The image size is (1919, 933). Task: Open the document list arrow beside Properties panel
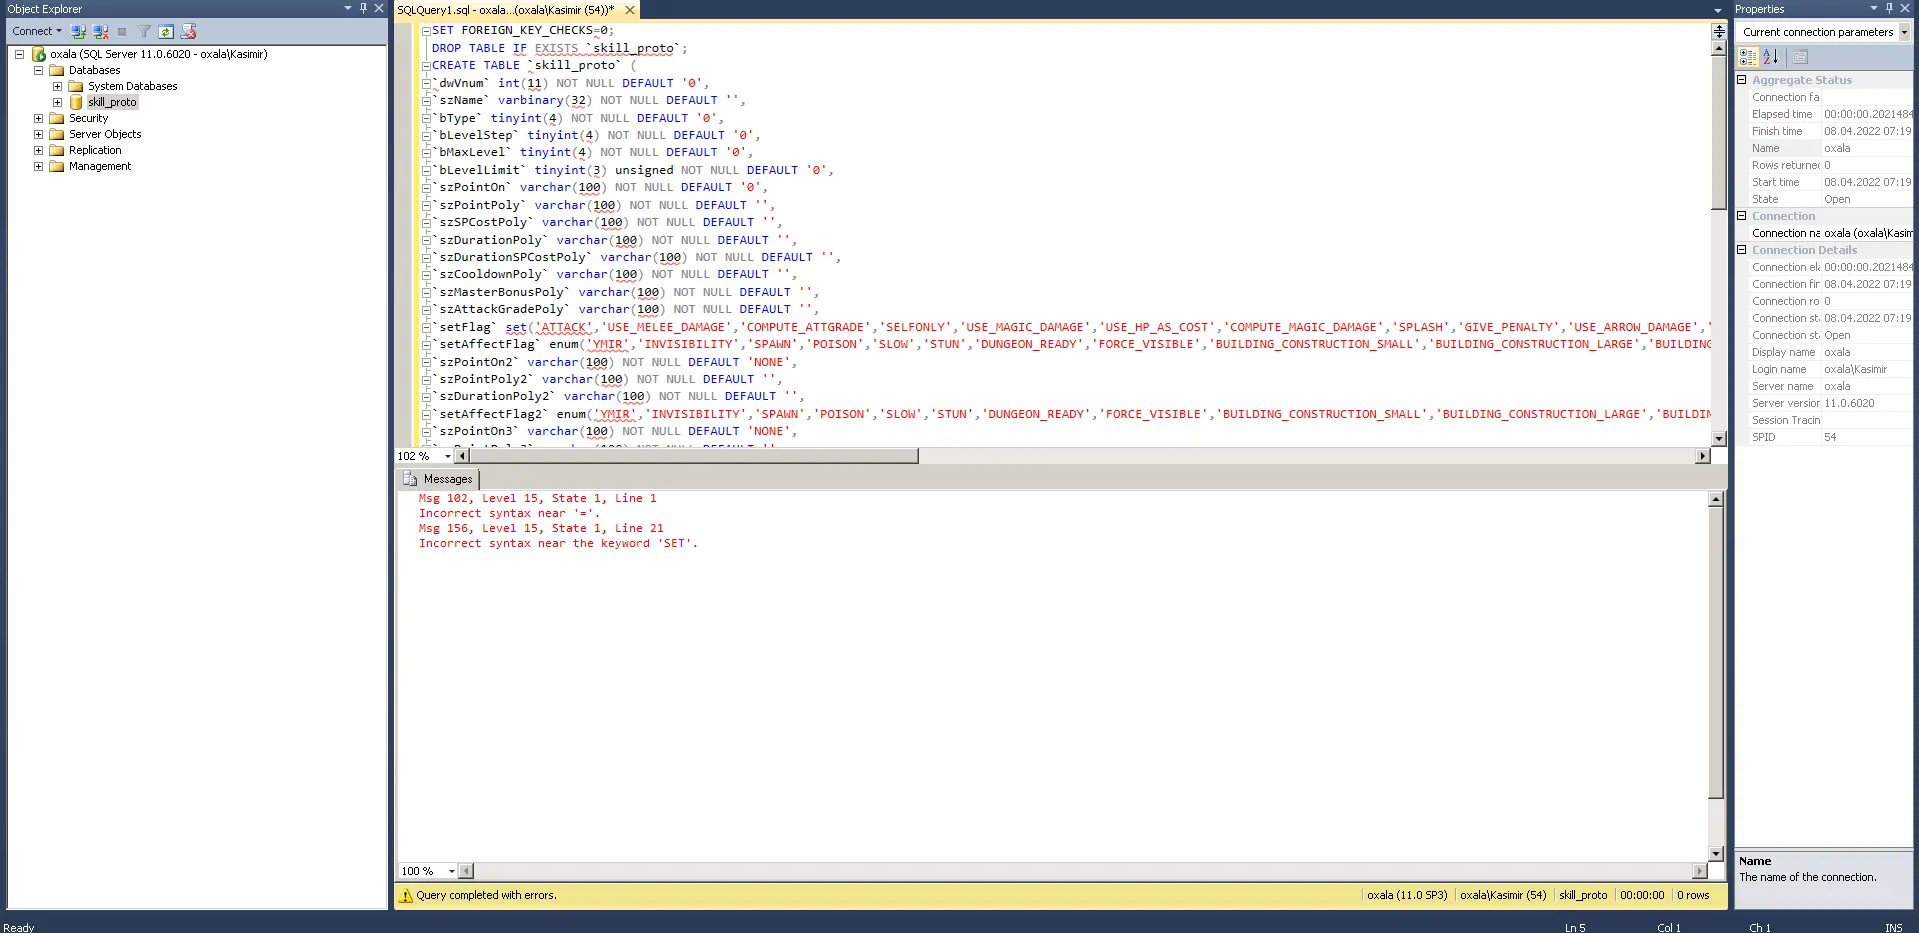(1718, 10)
